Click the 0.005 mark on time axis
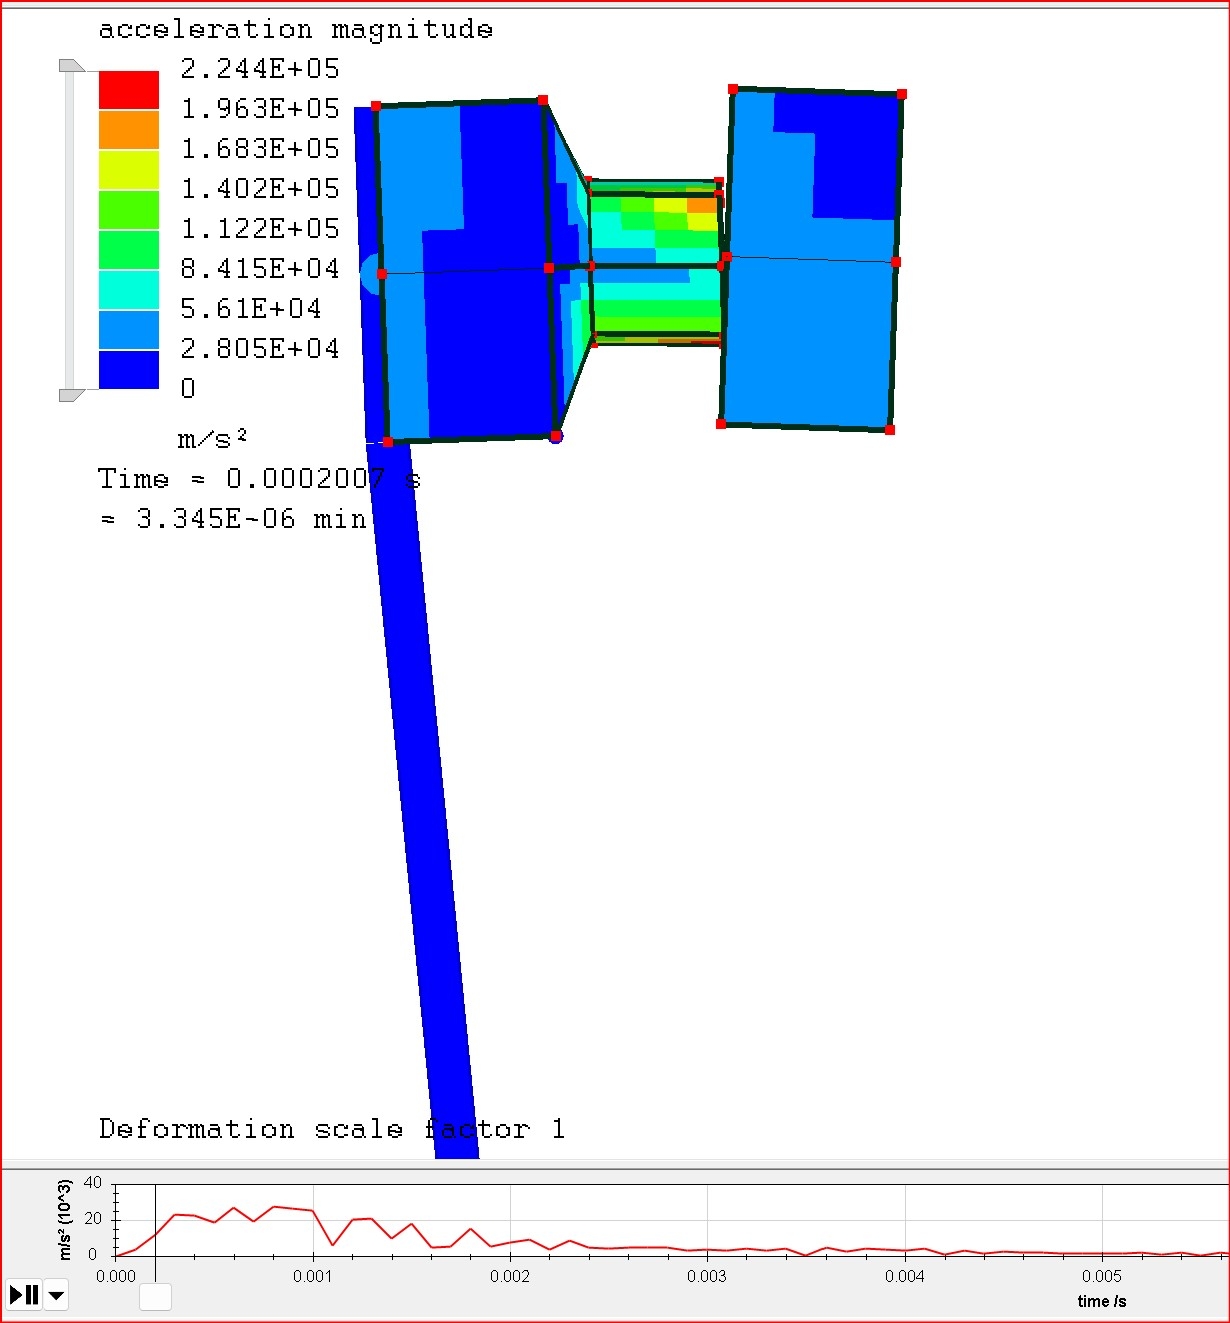 tap(1102, 1276)
